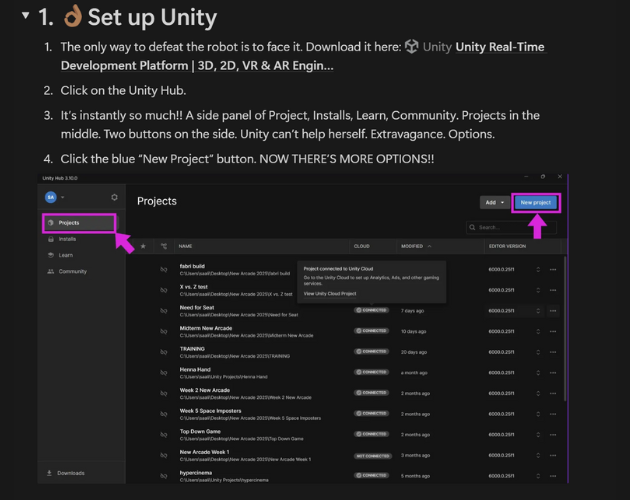Click "7 days ago" in Need for Seat row
This screenshot has height=500, width=630.
click(x=412, y=311)
